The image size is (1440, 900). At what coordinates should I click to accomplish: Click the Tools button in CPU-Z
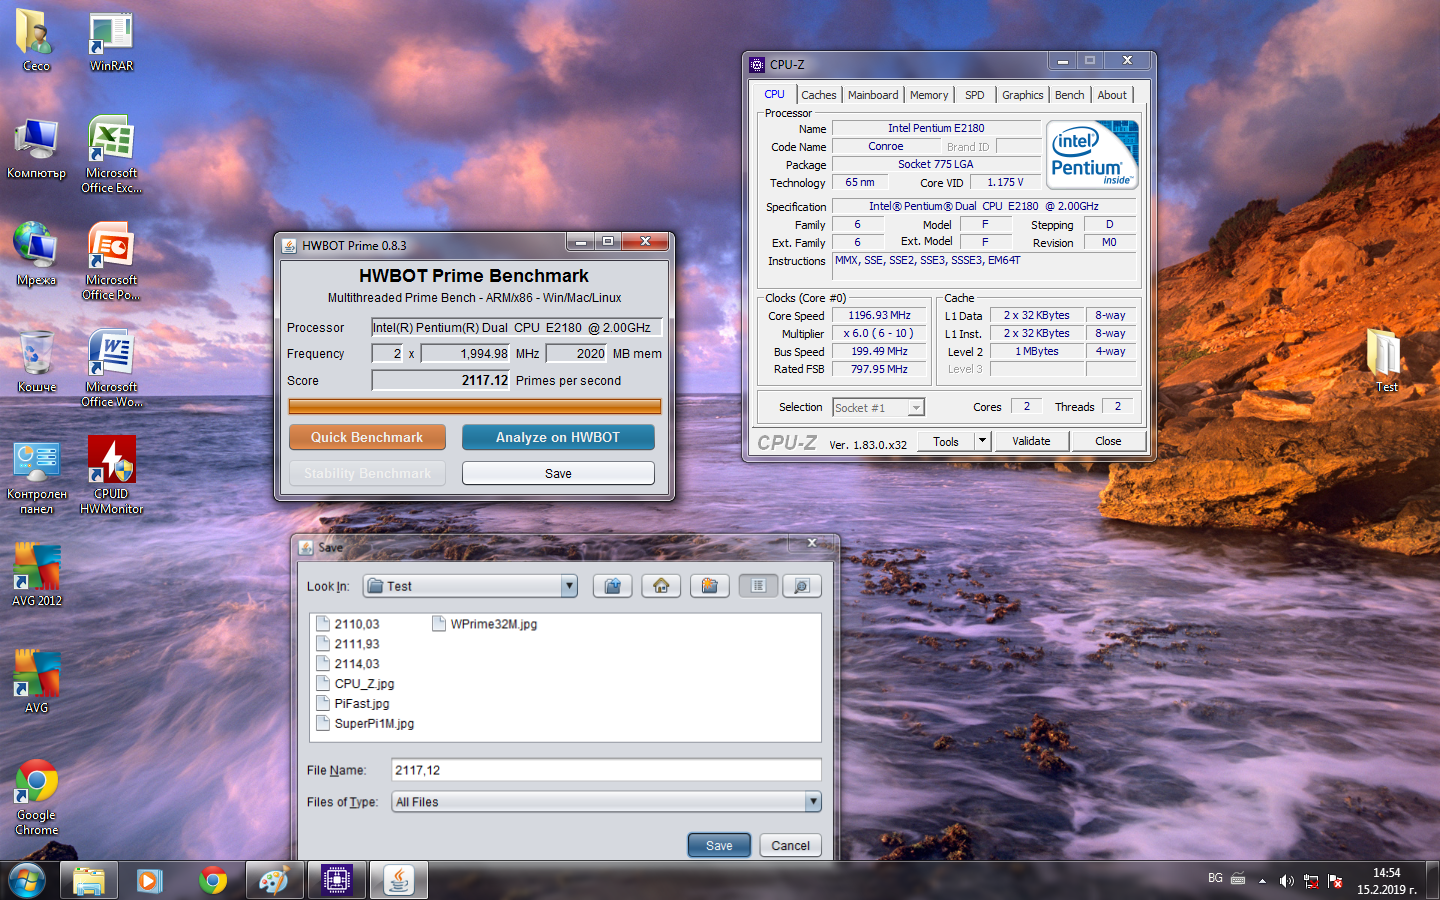pos(946,441)
